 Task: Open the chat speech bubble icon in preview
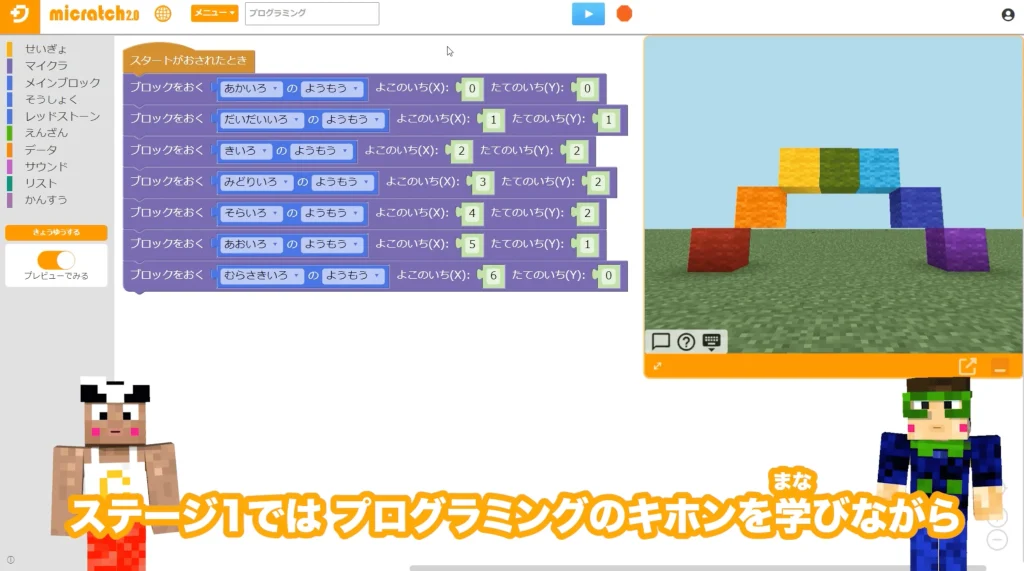point(661,341)
